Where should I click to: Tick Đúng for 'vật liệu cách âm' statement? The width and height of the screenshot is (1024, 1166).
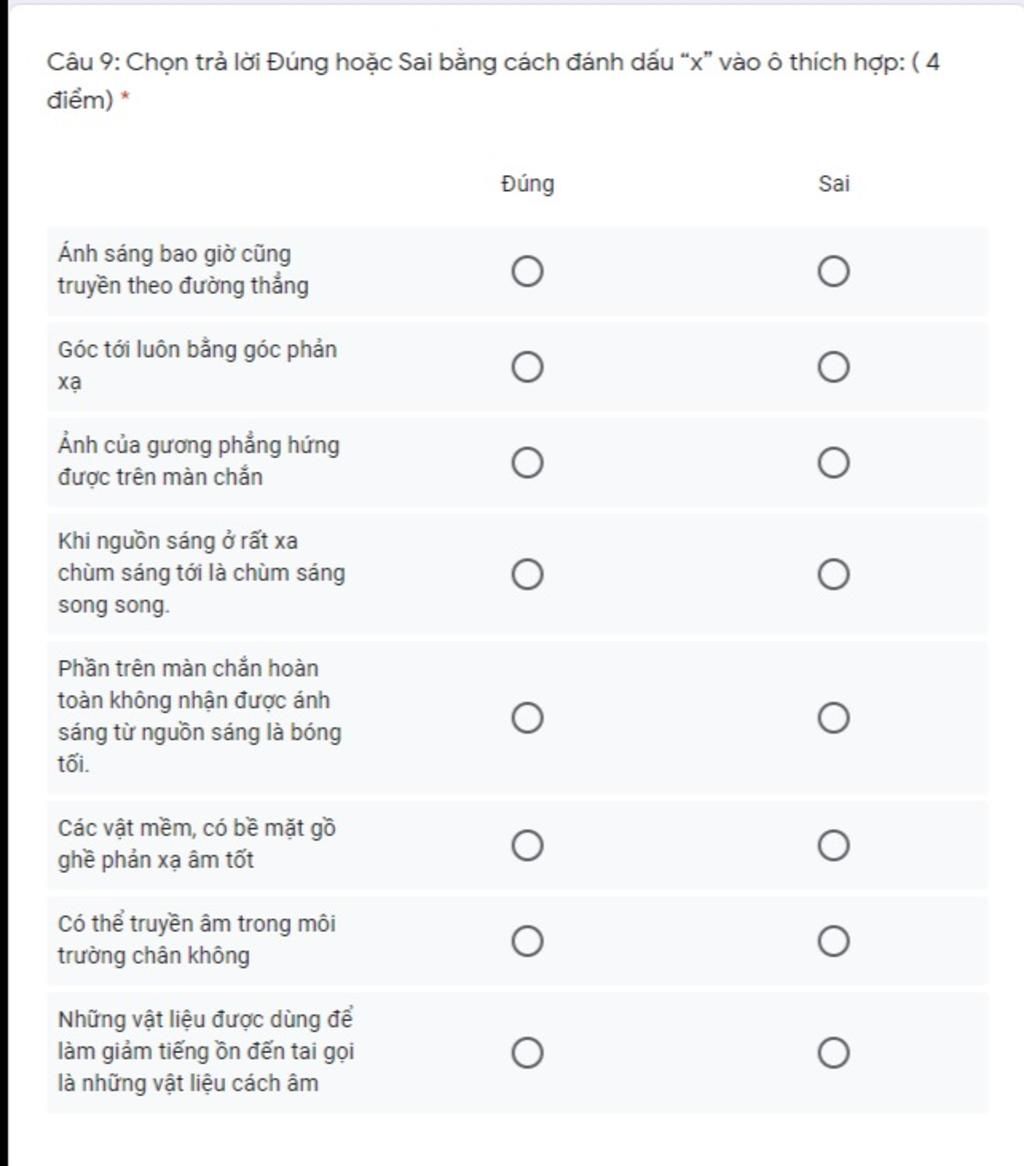pyautogui.click(x=527, y=1052)
